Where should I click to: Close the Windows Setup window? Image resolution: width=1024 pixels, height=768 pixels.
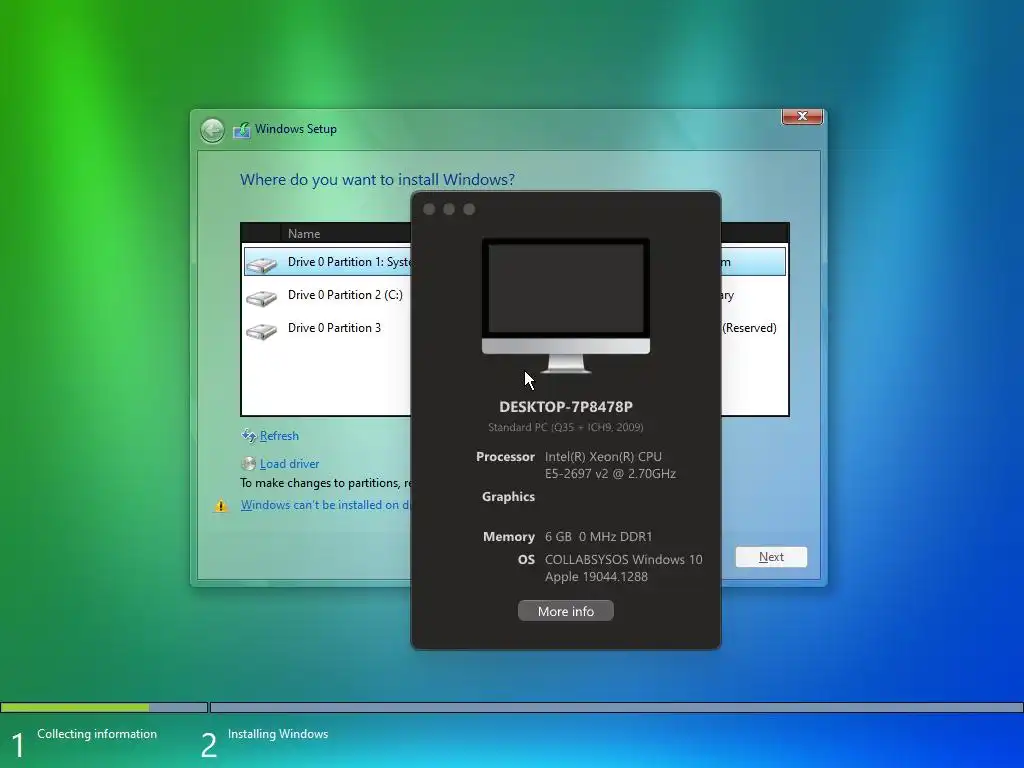pos(802,116)
